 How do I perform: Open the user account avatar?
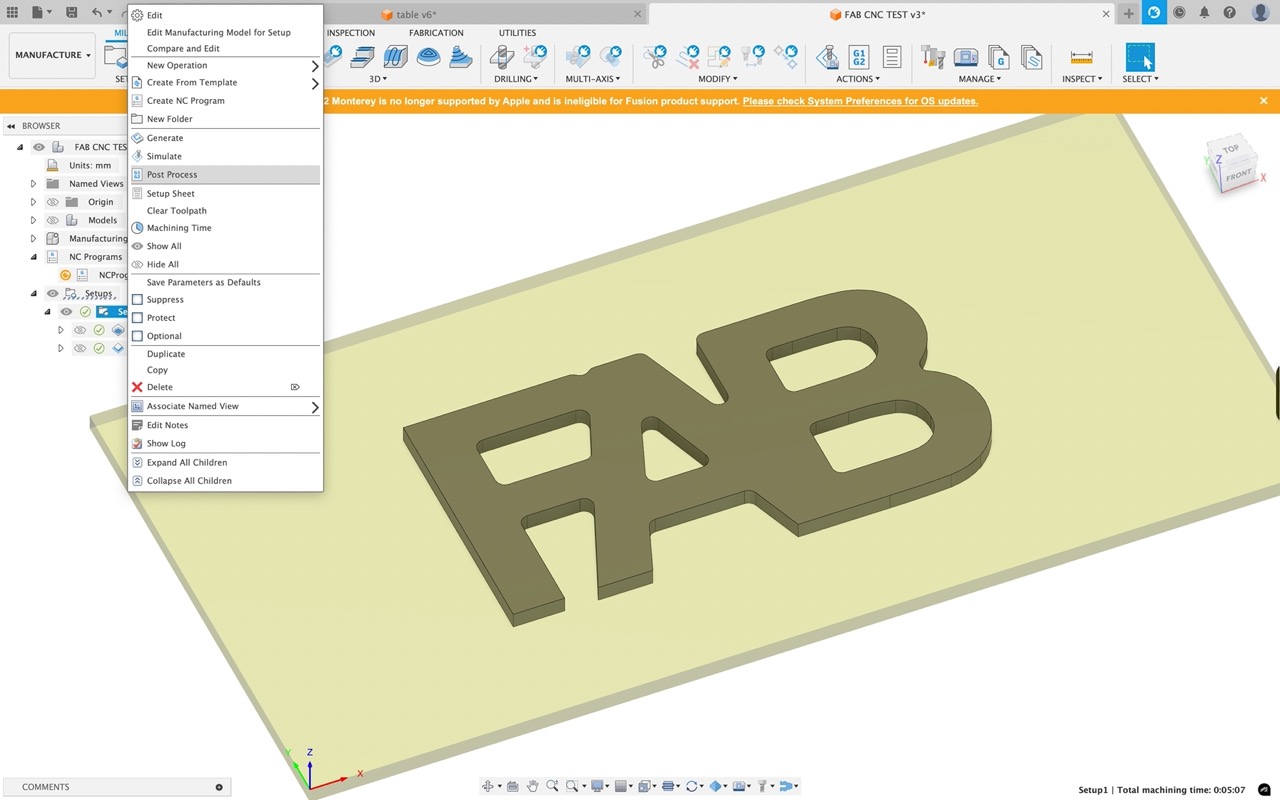coord(1260,13)
